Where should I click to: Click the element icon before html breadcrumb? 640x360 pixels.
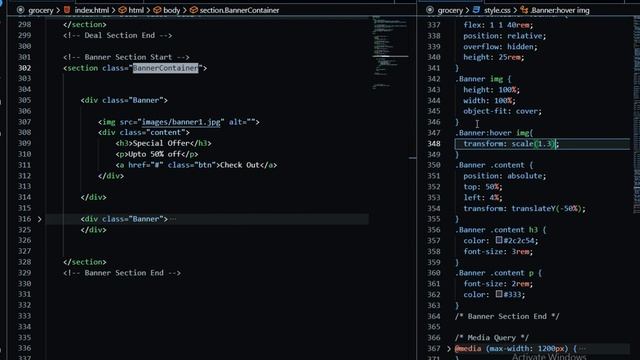(x=122, y=10)
